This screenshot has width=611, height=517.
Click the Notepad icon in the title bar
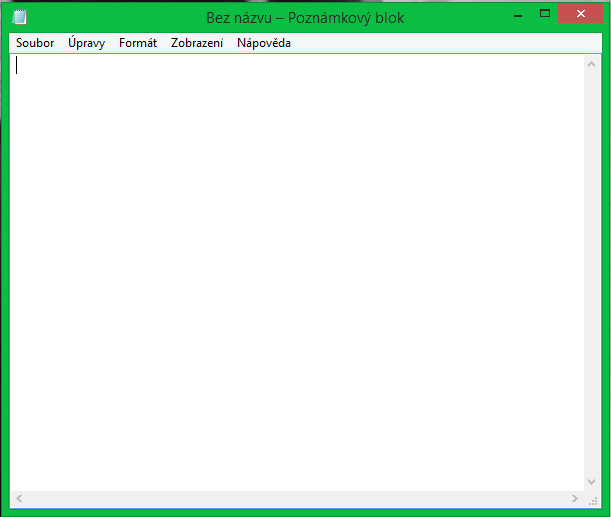(19, 17)
